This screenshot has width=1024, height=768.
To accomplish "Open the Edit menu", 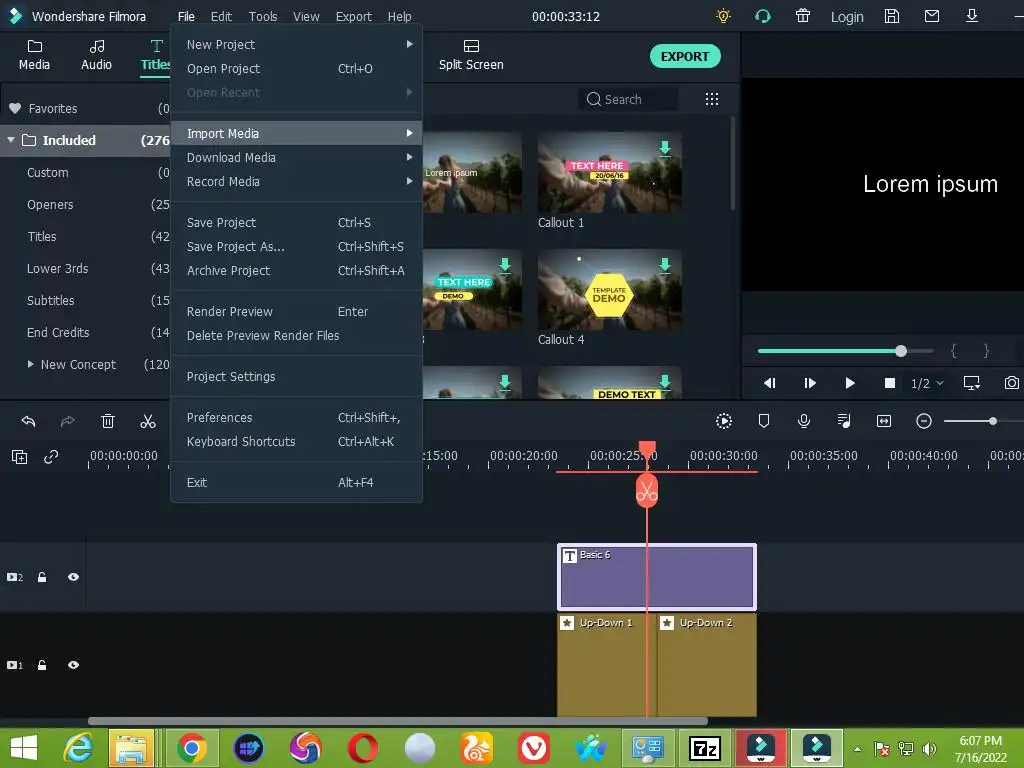I will tap(221, 16).
